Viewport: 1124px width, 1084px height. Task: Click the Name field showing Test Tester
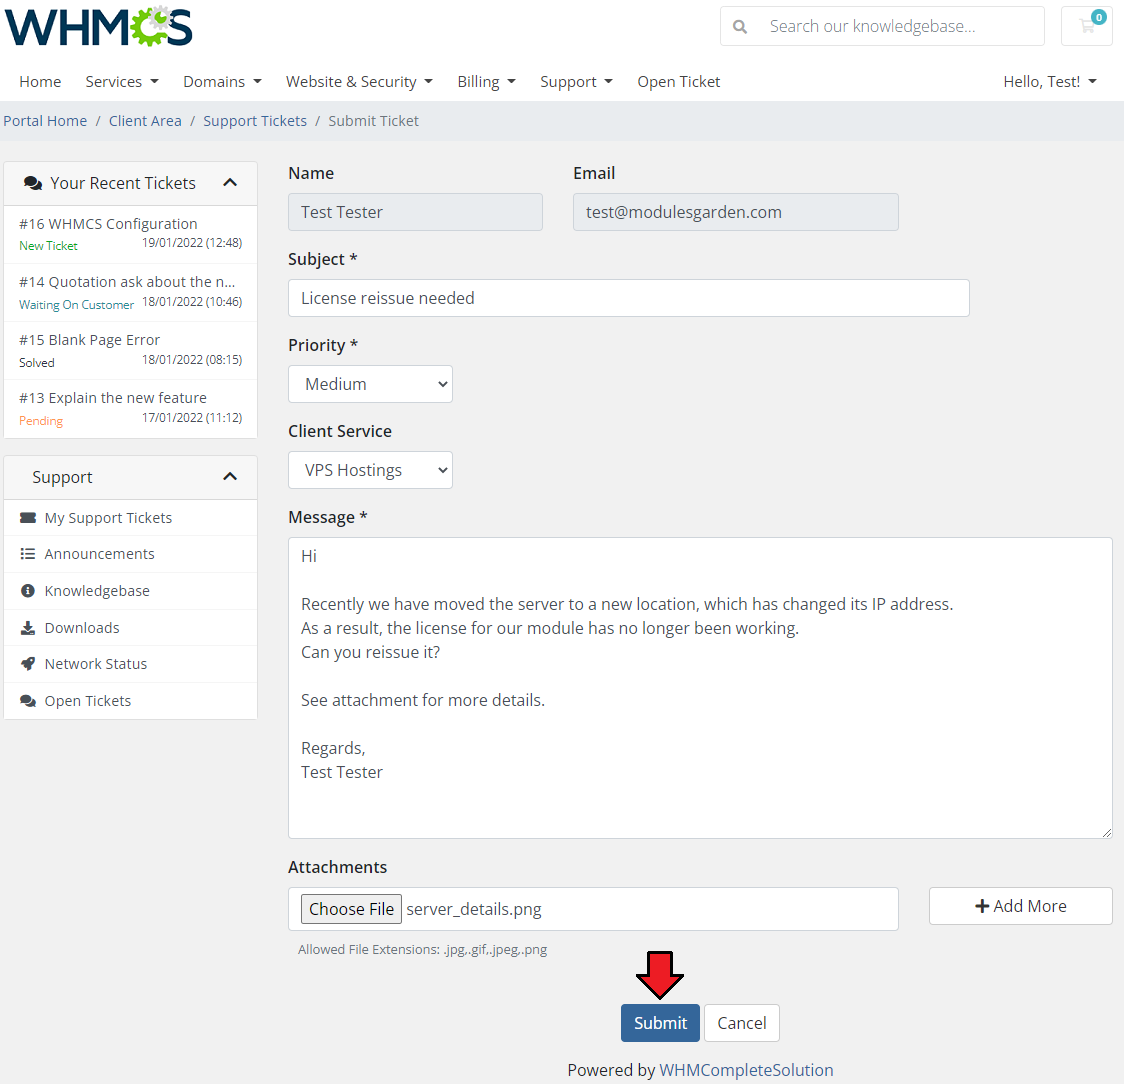(415, 212)
